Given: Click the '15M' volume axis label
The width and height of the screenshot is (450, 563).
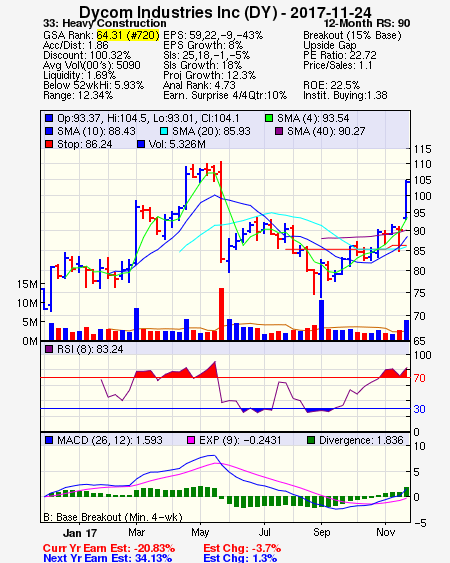Looking at the screenshot, I should point(27,284).
